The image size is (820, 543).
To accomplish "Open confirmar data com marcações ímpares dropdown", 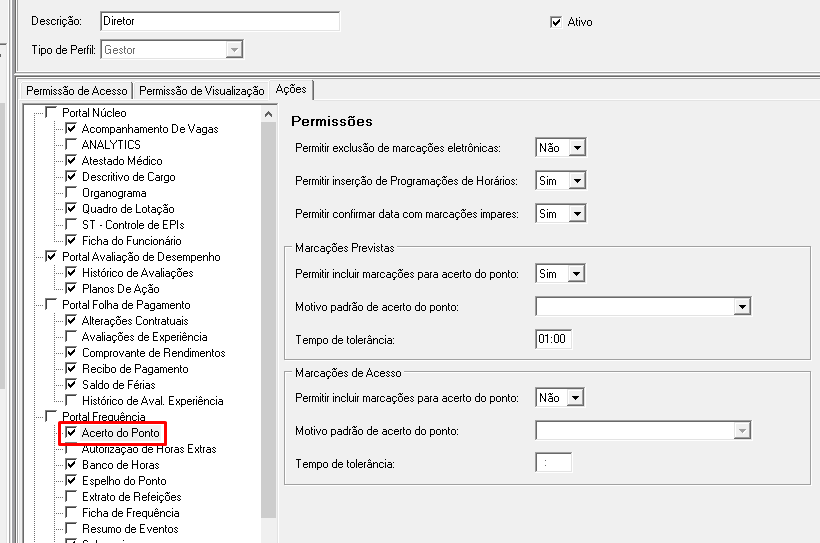I will point(577,214).
